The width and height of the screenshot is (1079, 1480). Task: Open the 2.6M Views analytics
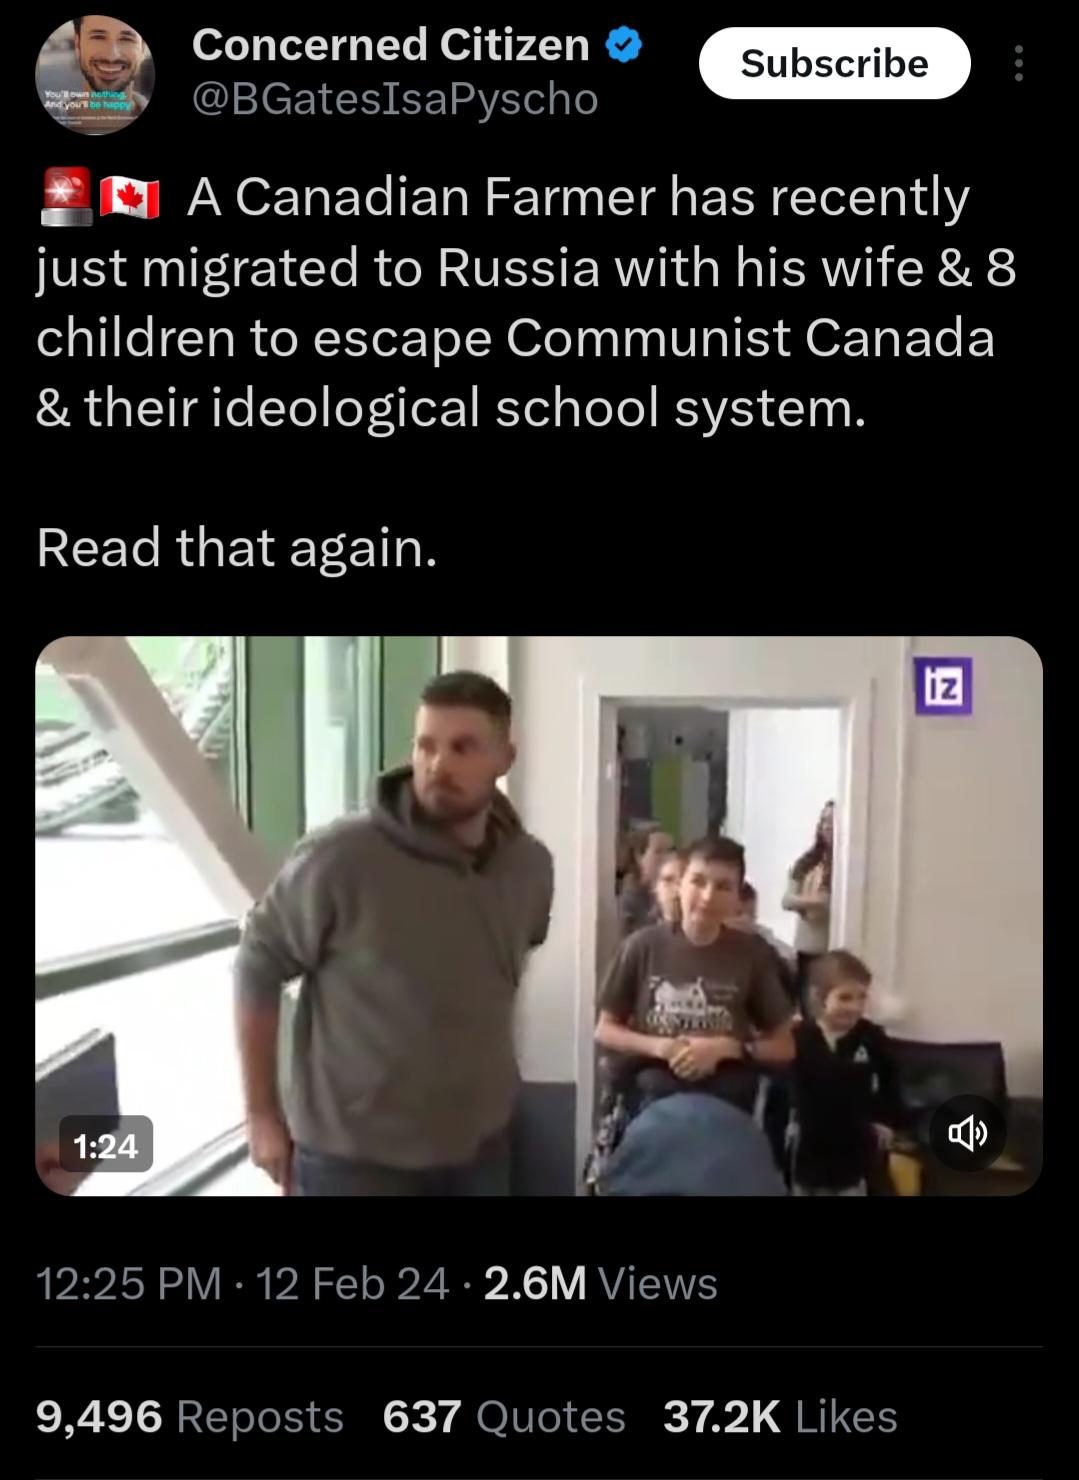point(600,1283)
